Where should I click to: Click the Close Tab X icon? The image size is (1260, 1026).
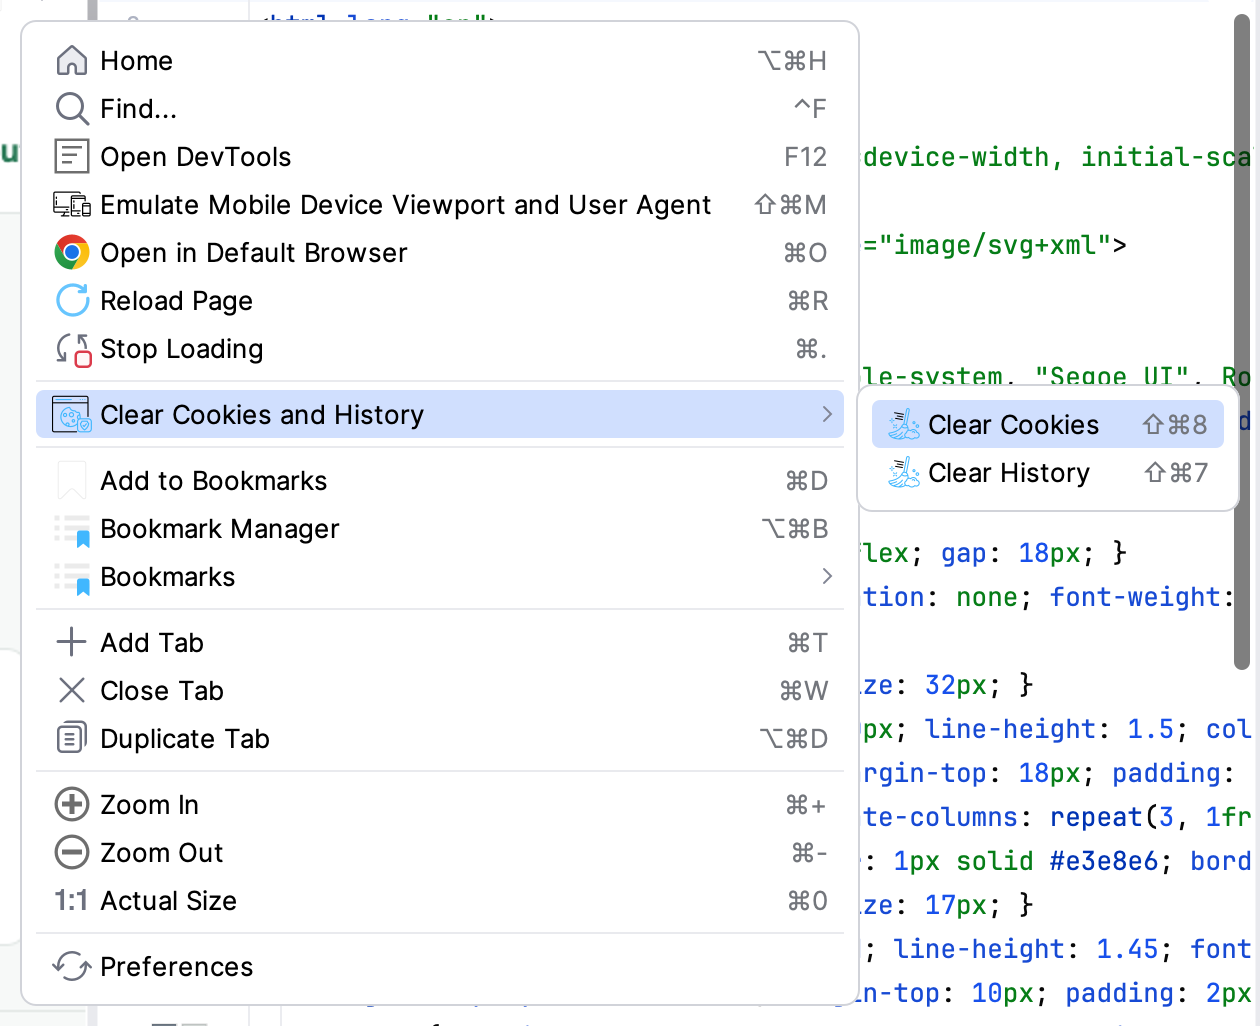click(72, 691)
